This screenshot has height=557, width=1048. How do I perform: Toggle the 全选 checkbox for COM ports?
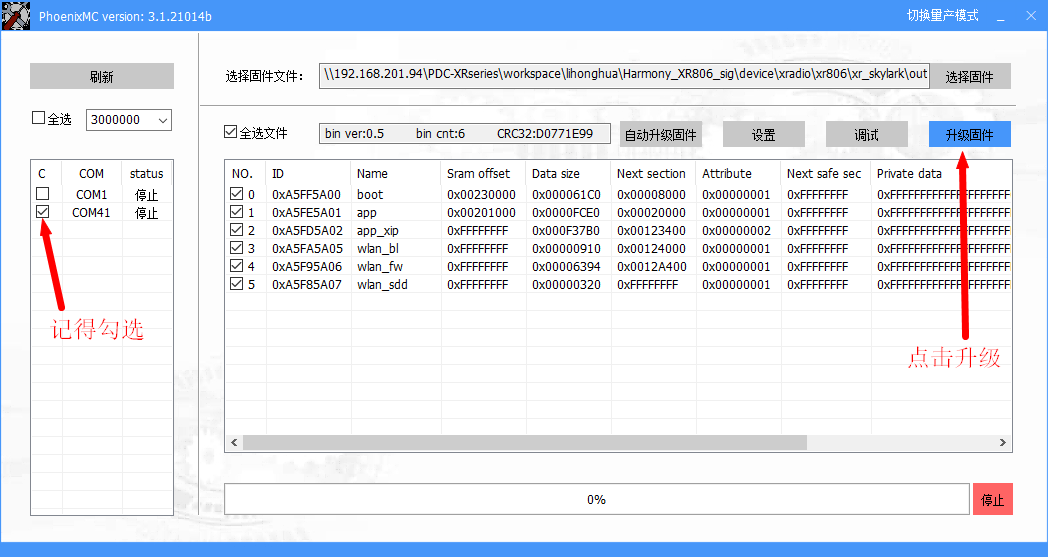pos(39,118)
